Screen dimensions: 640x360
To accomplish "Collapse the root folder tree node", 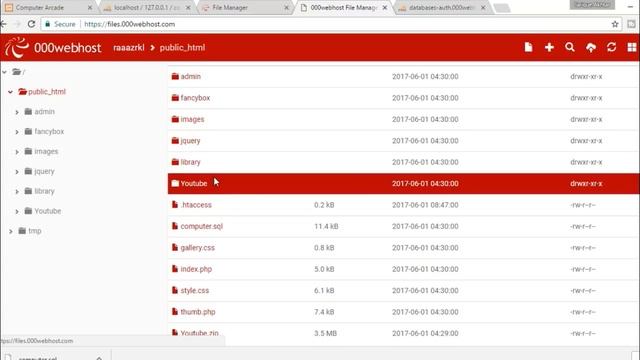I will point(4,72).
